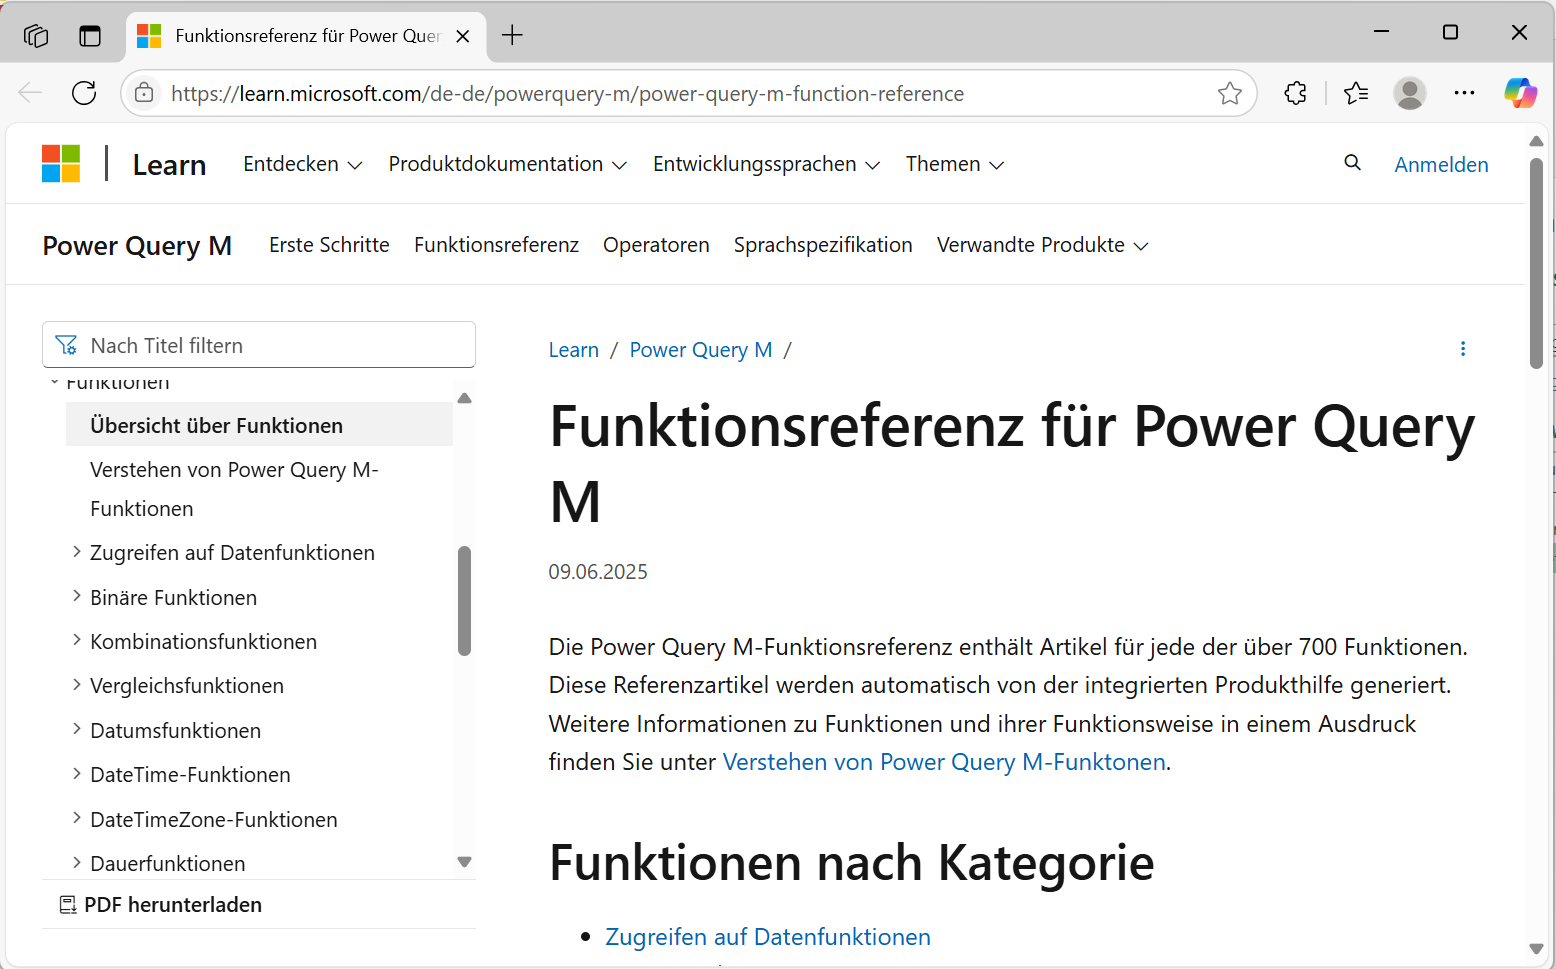Reload the current page
The image size is (1556, 969).
[x=84, y=93]
